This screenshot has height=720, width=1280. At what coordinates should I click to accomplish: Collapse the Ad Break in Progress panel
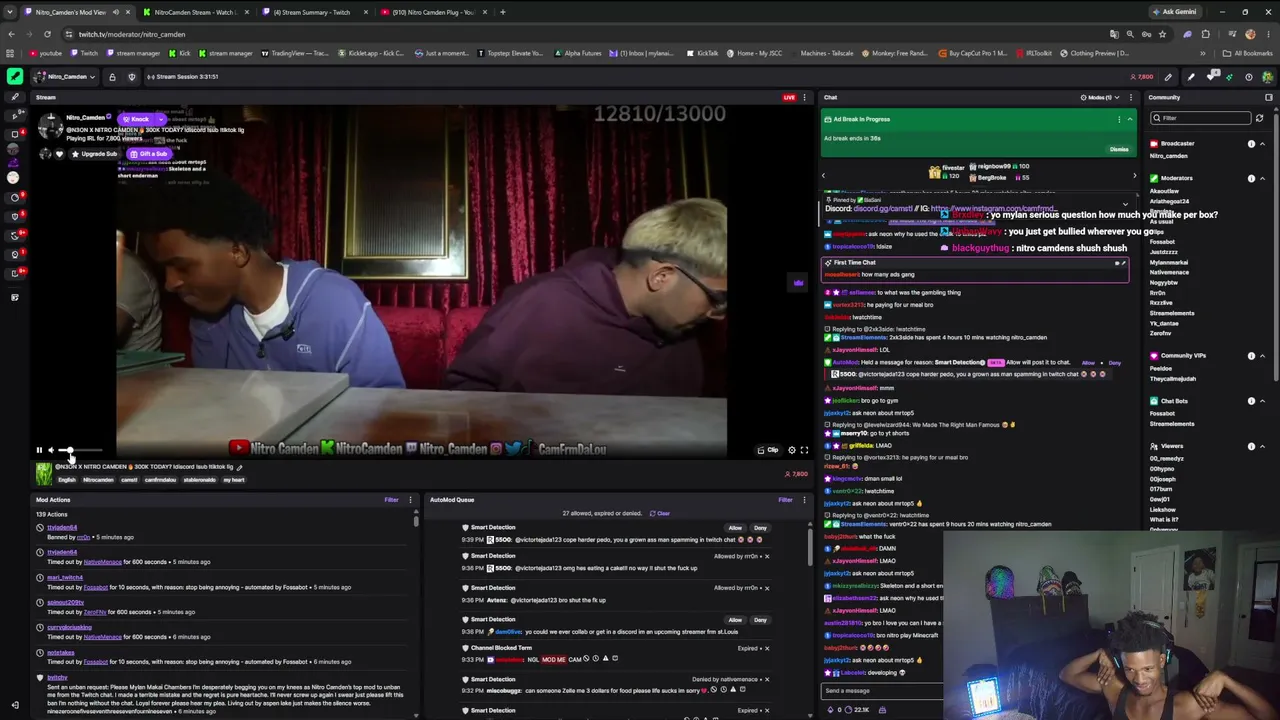(1130, 119)
